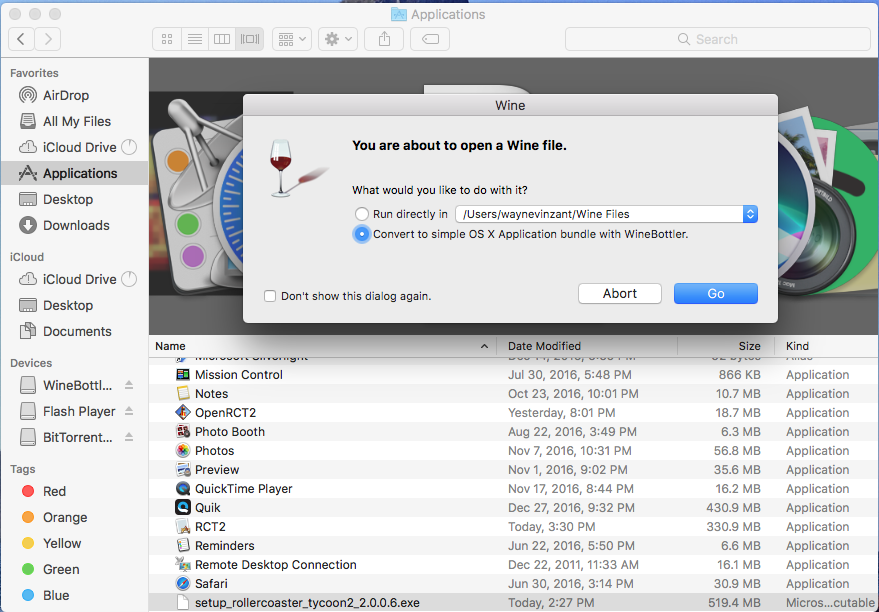Switch Finder to icon view
This screenshot has width=879, height=612.
pos(166,39)
